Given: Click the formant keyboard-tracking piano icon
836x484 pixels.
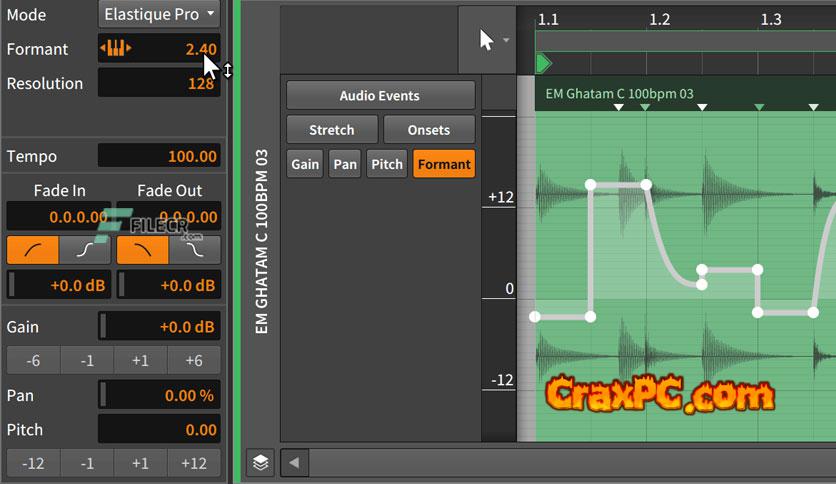Looking at the screenshot, I should [115, 49].
